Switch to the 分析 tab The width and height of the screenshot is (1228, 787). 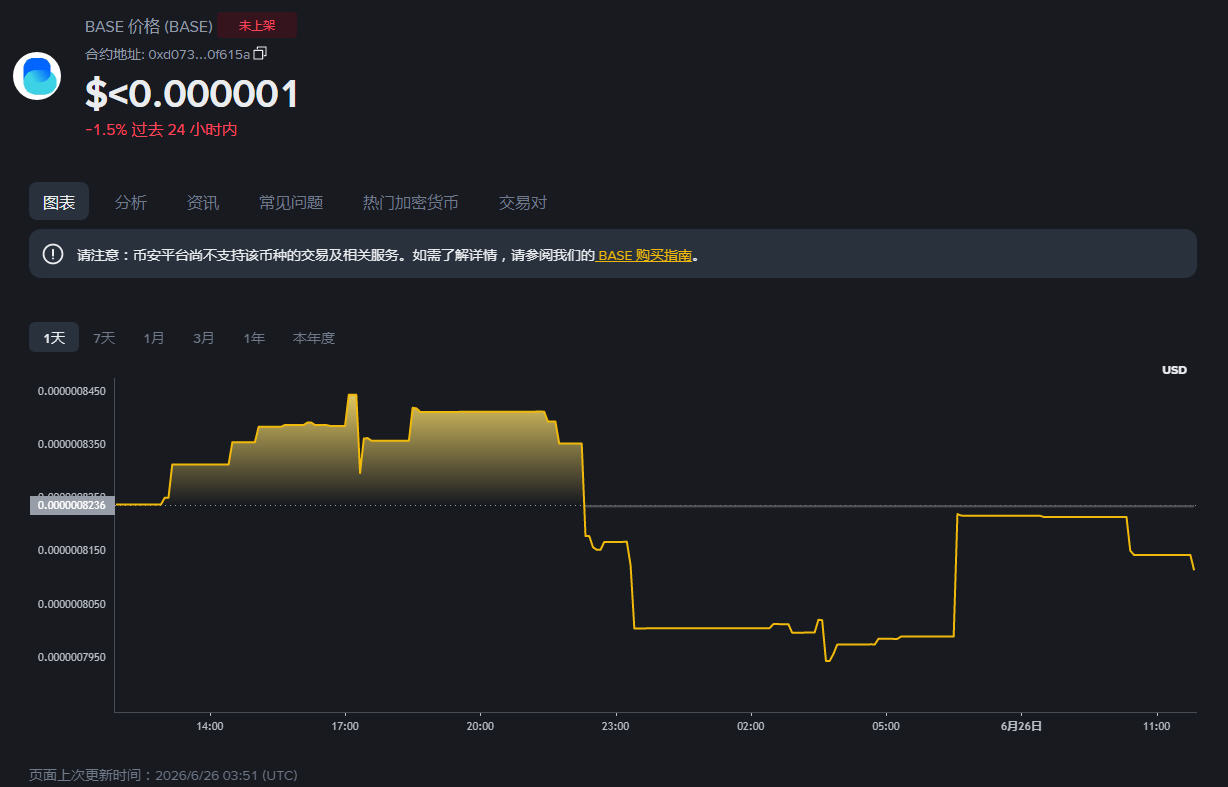(131, 202)
